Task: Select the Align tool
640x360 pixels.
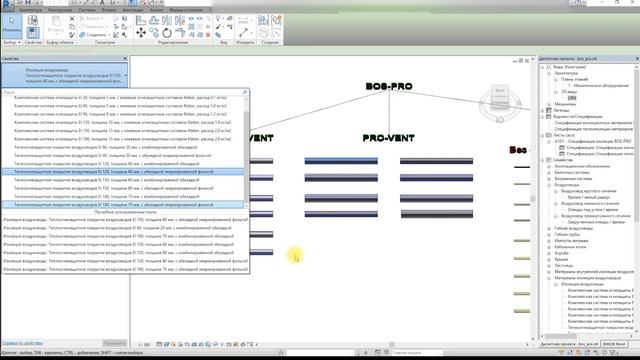Action: tap(141, 20)
